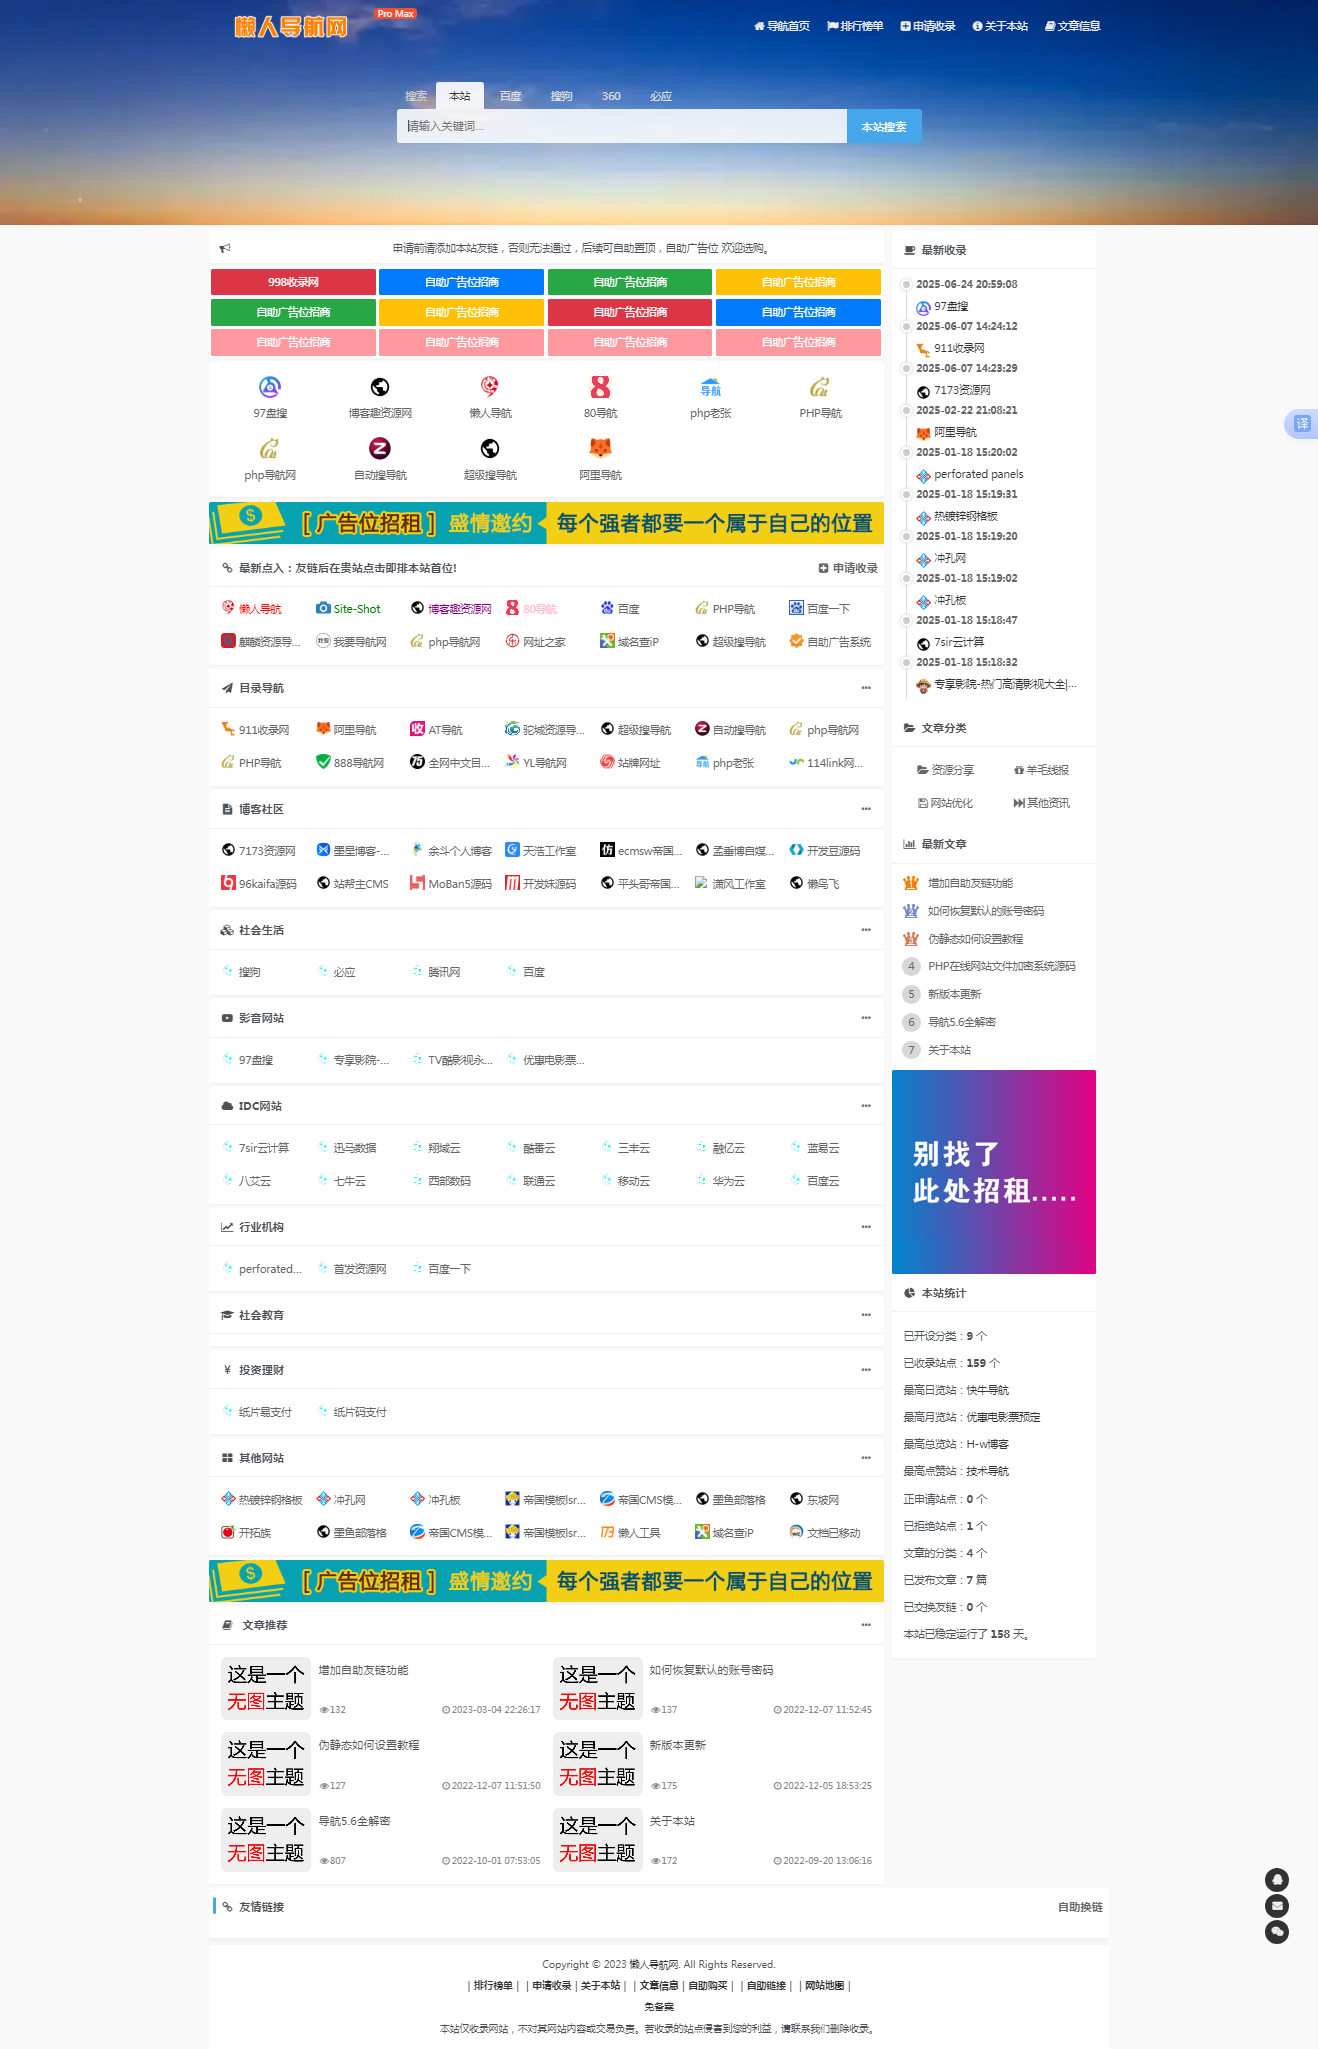Select the 360 search tab
Image resolution: width=1318 pixels, height=2049 pixels.
coord(611,96)
